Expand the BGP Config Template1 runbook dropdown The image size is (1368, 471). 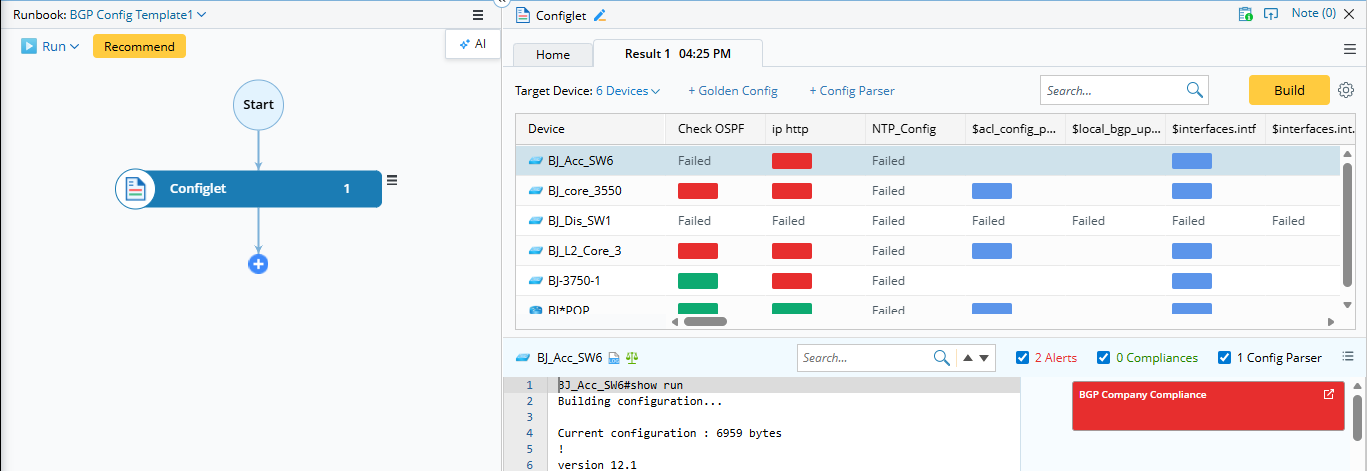click(x=138, y=15)
